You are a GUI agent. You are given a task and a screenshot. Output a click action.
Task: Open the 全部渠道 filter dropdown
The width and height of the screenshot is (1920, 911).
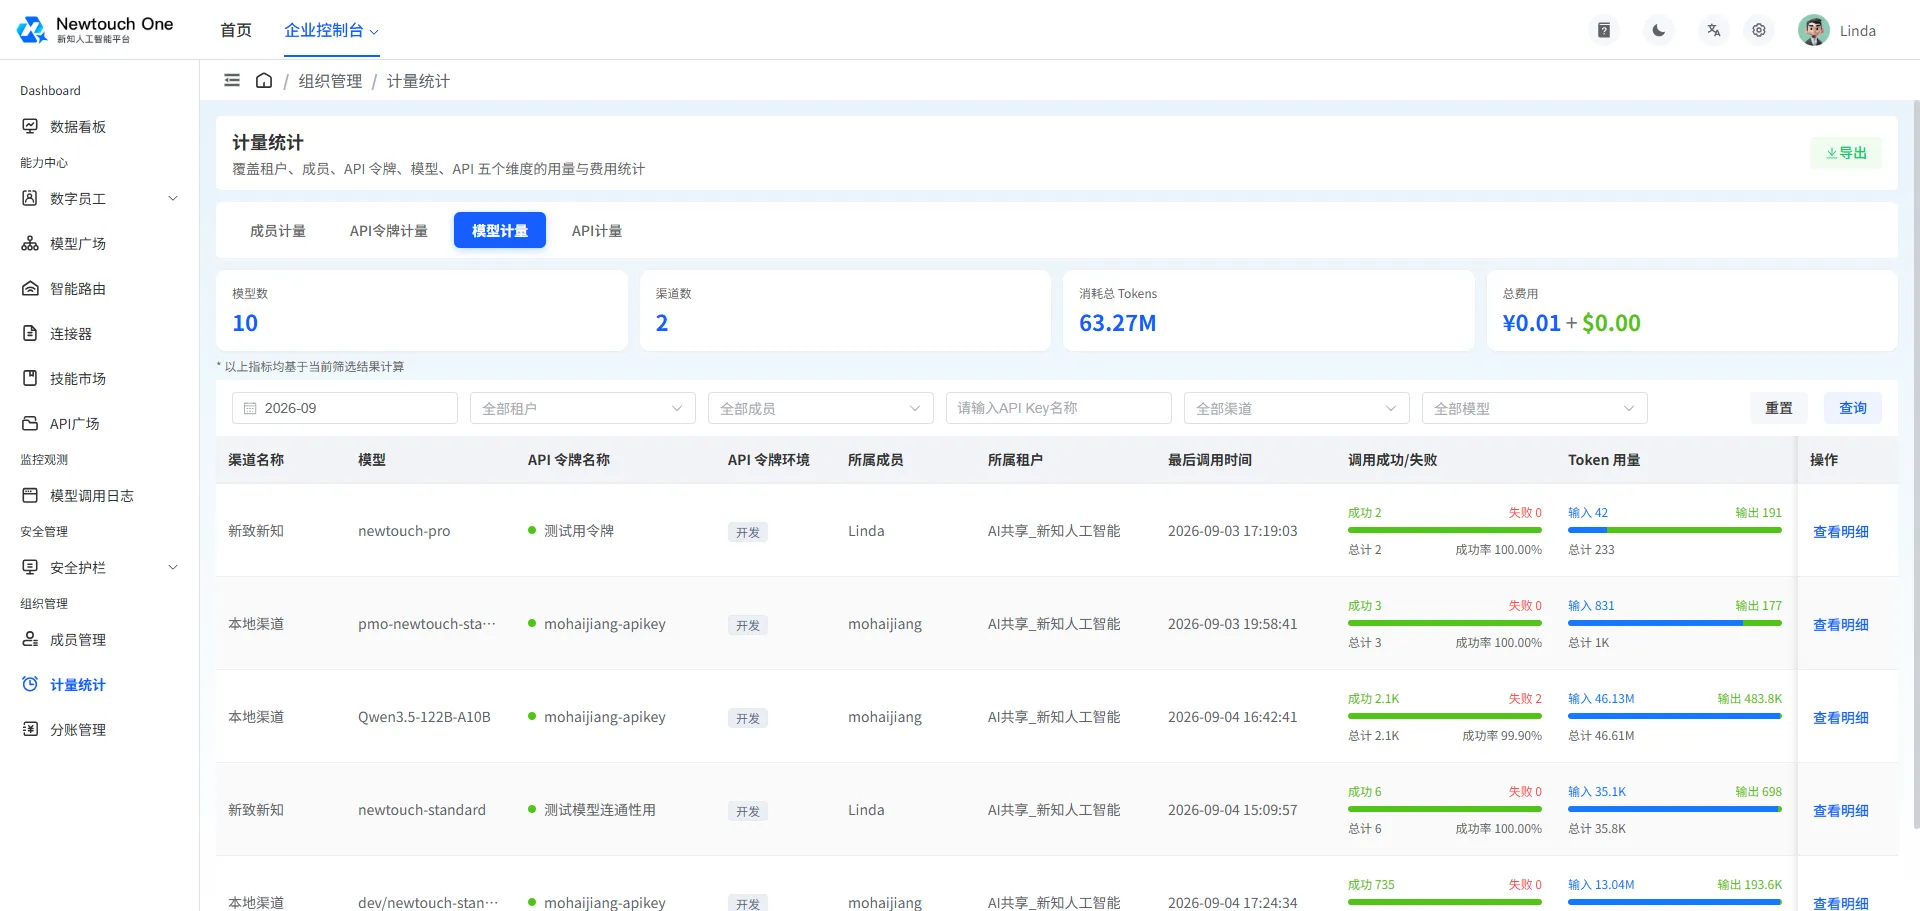(1297, 408)
